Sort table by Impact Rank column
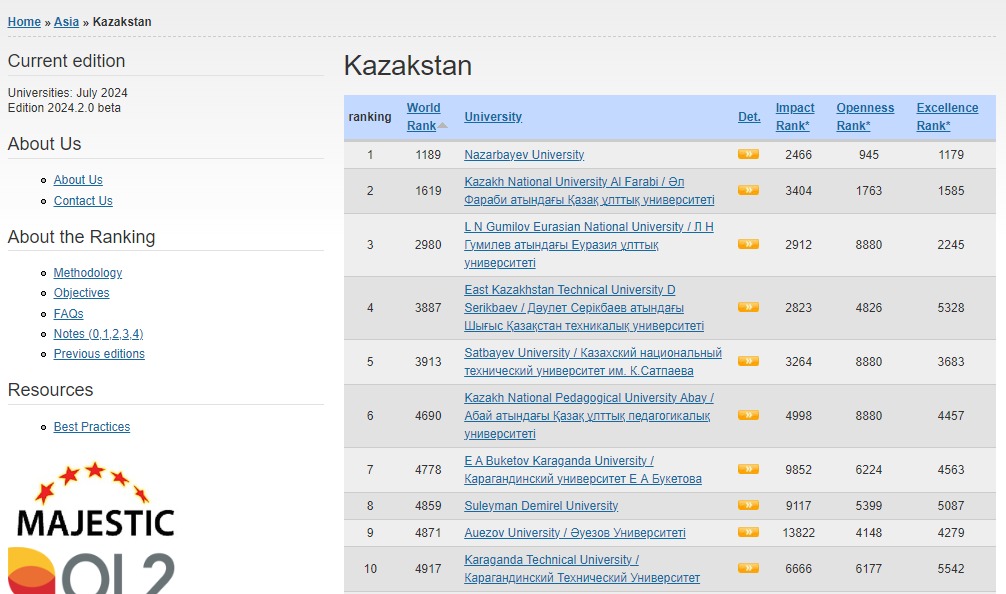The height and width of the screenshot is (594, 1006). tap(795, 117)
